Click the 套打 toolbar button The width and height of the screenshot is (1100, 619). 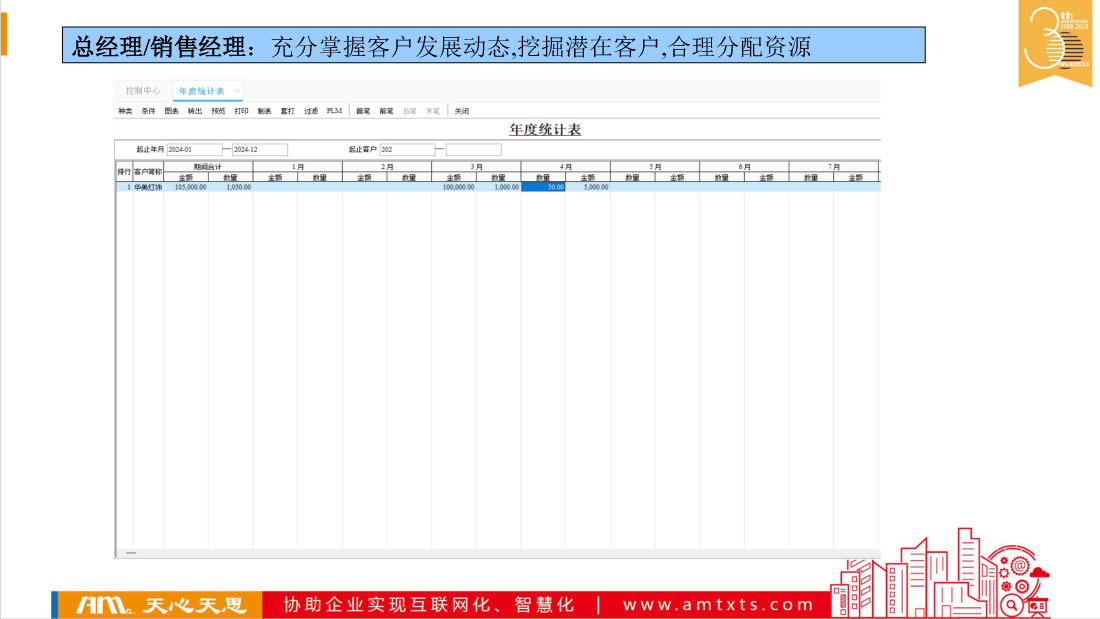tap(287, 111)
